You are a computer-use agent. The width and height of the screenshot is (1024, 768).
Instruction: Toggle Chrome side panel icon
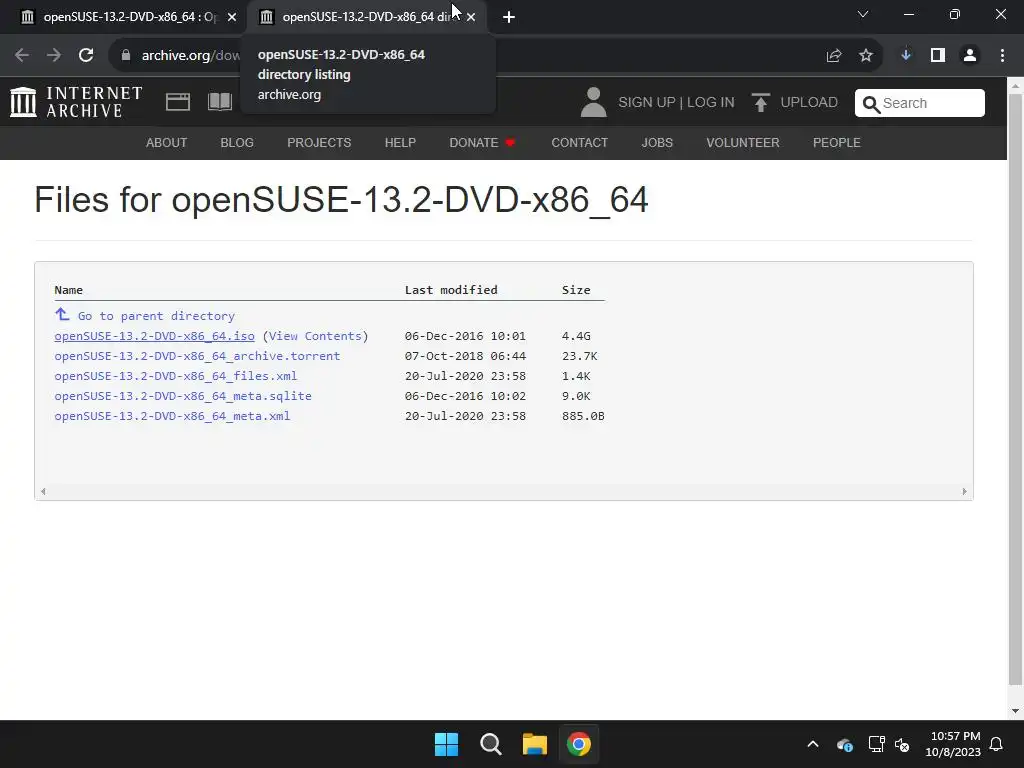(x=938, y=56)
